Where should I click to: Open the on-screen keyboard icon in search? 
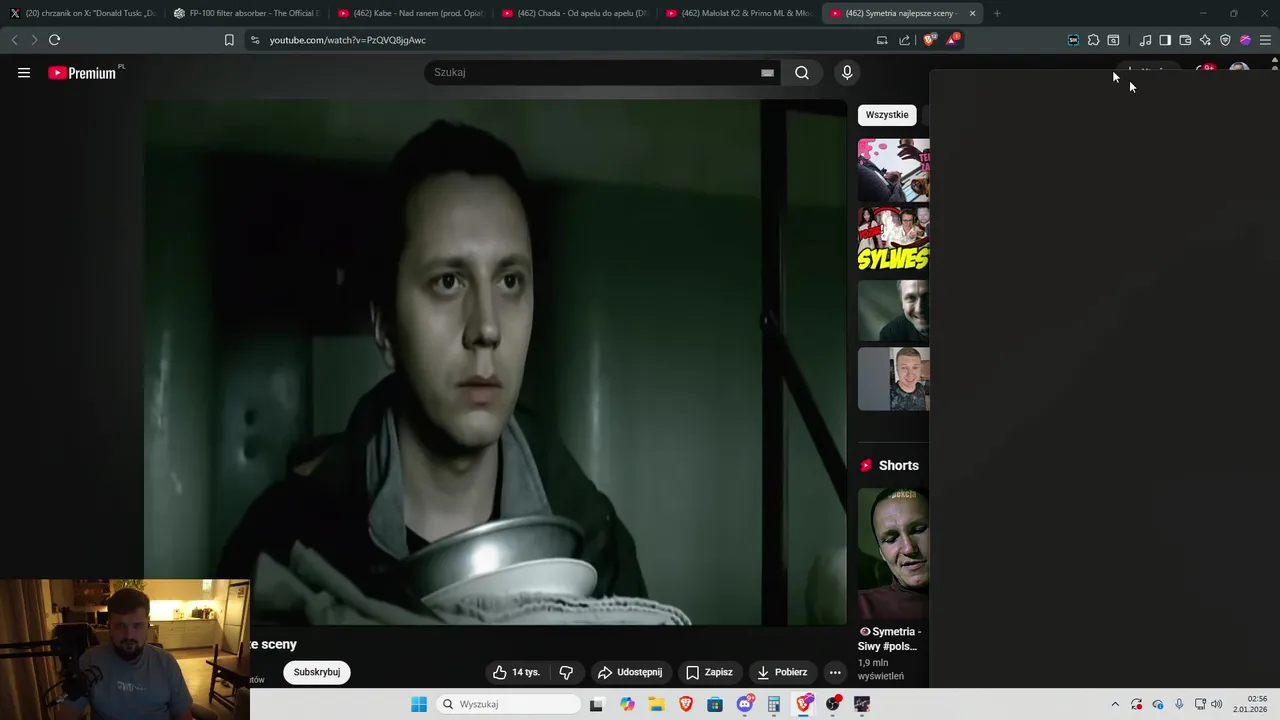(x=767, y=72)
